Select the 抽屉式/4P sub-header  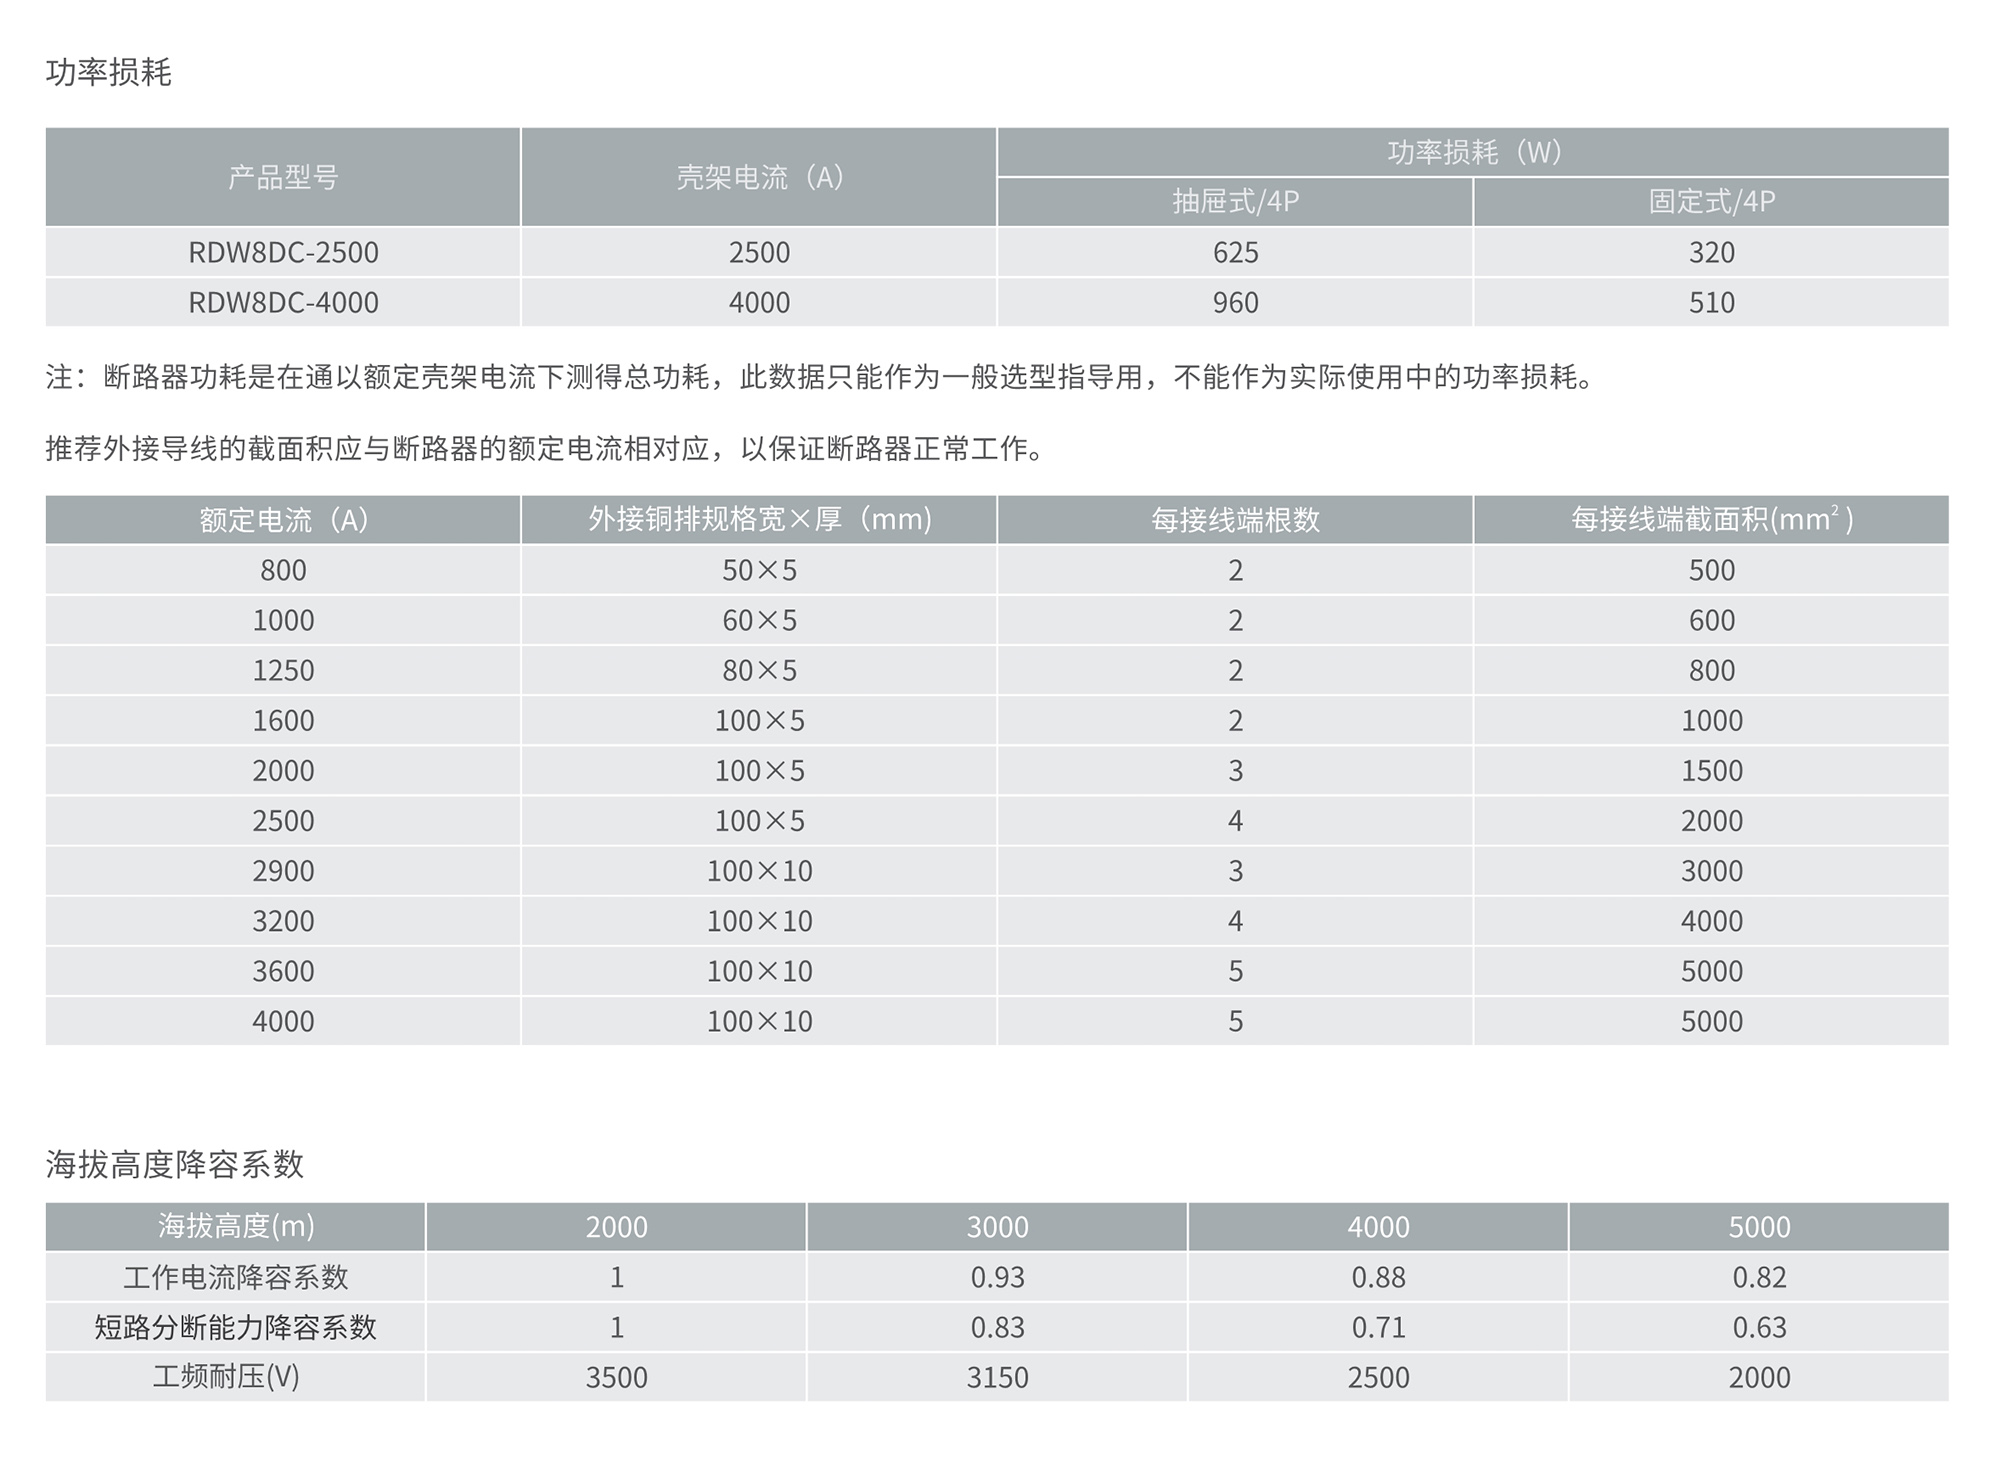[x=1235, y=201]
